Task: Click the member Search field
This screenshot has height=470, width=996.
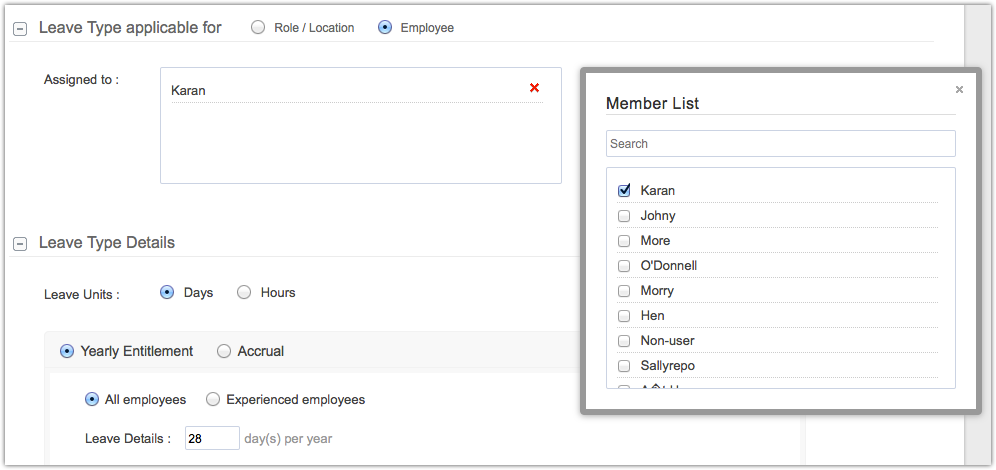Action: 780,144
